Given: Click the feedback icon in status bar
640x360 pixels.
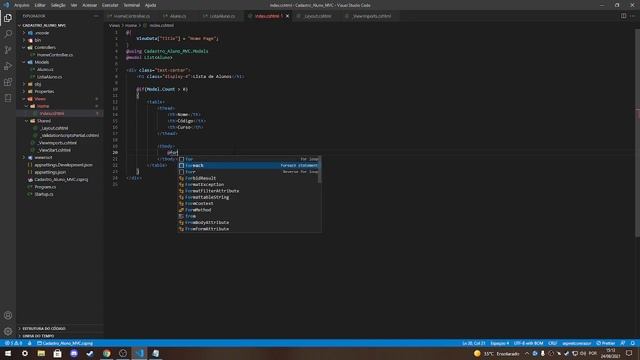Looking at the screenshot, I should pos(623,343).
